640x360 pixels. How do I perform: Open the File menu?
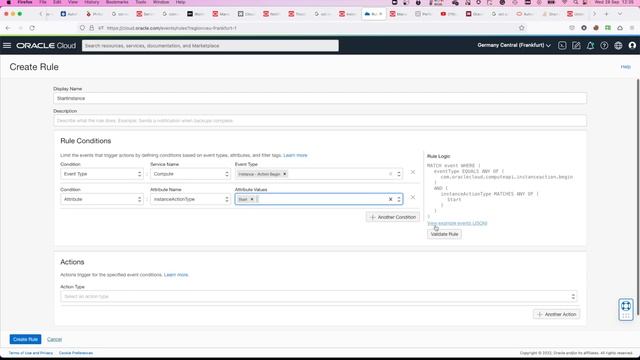(43, 2)
